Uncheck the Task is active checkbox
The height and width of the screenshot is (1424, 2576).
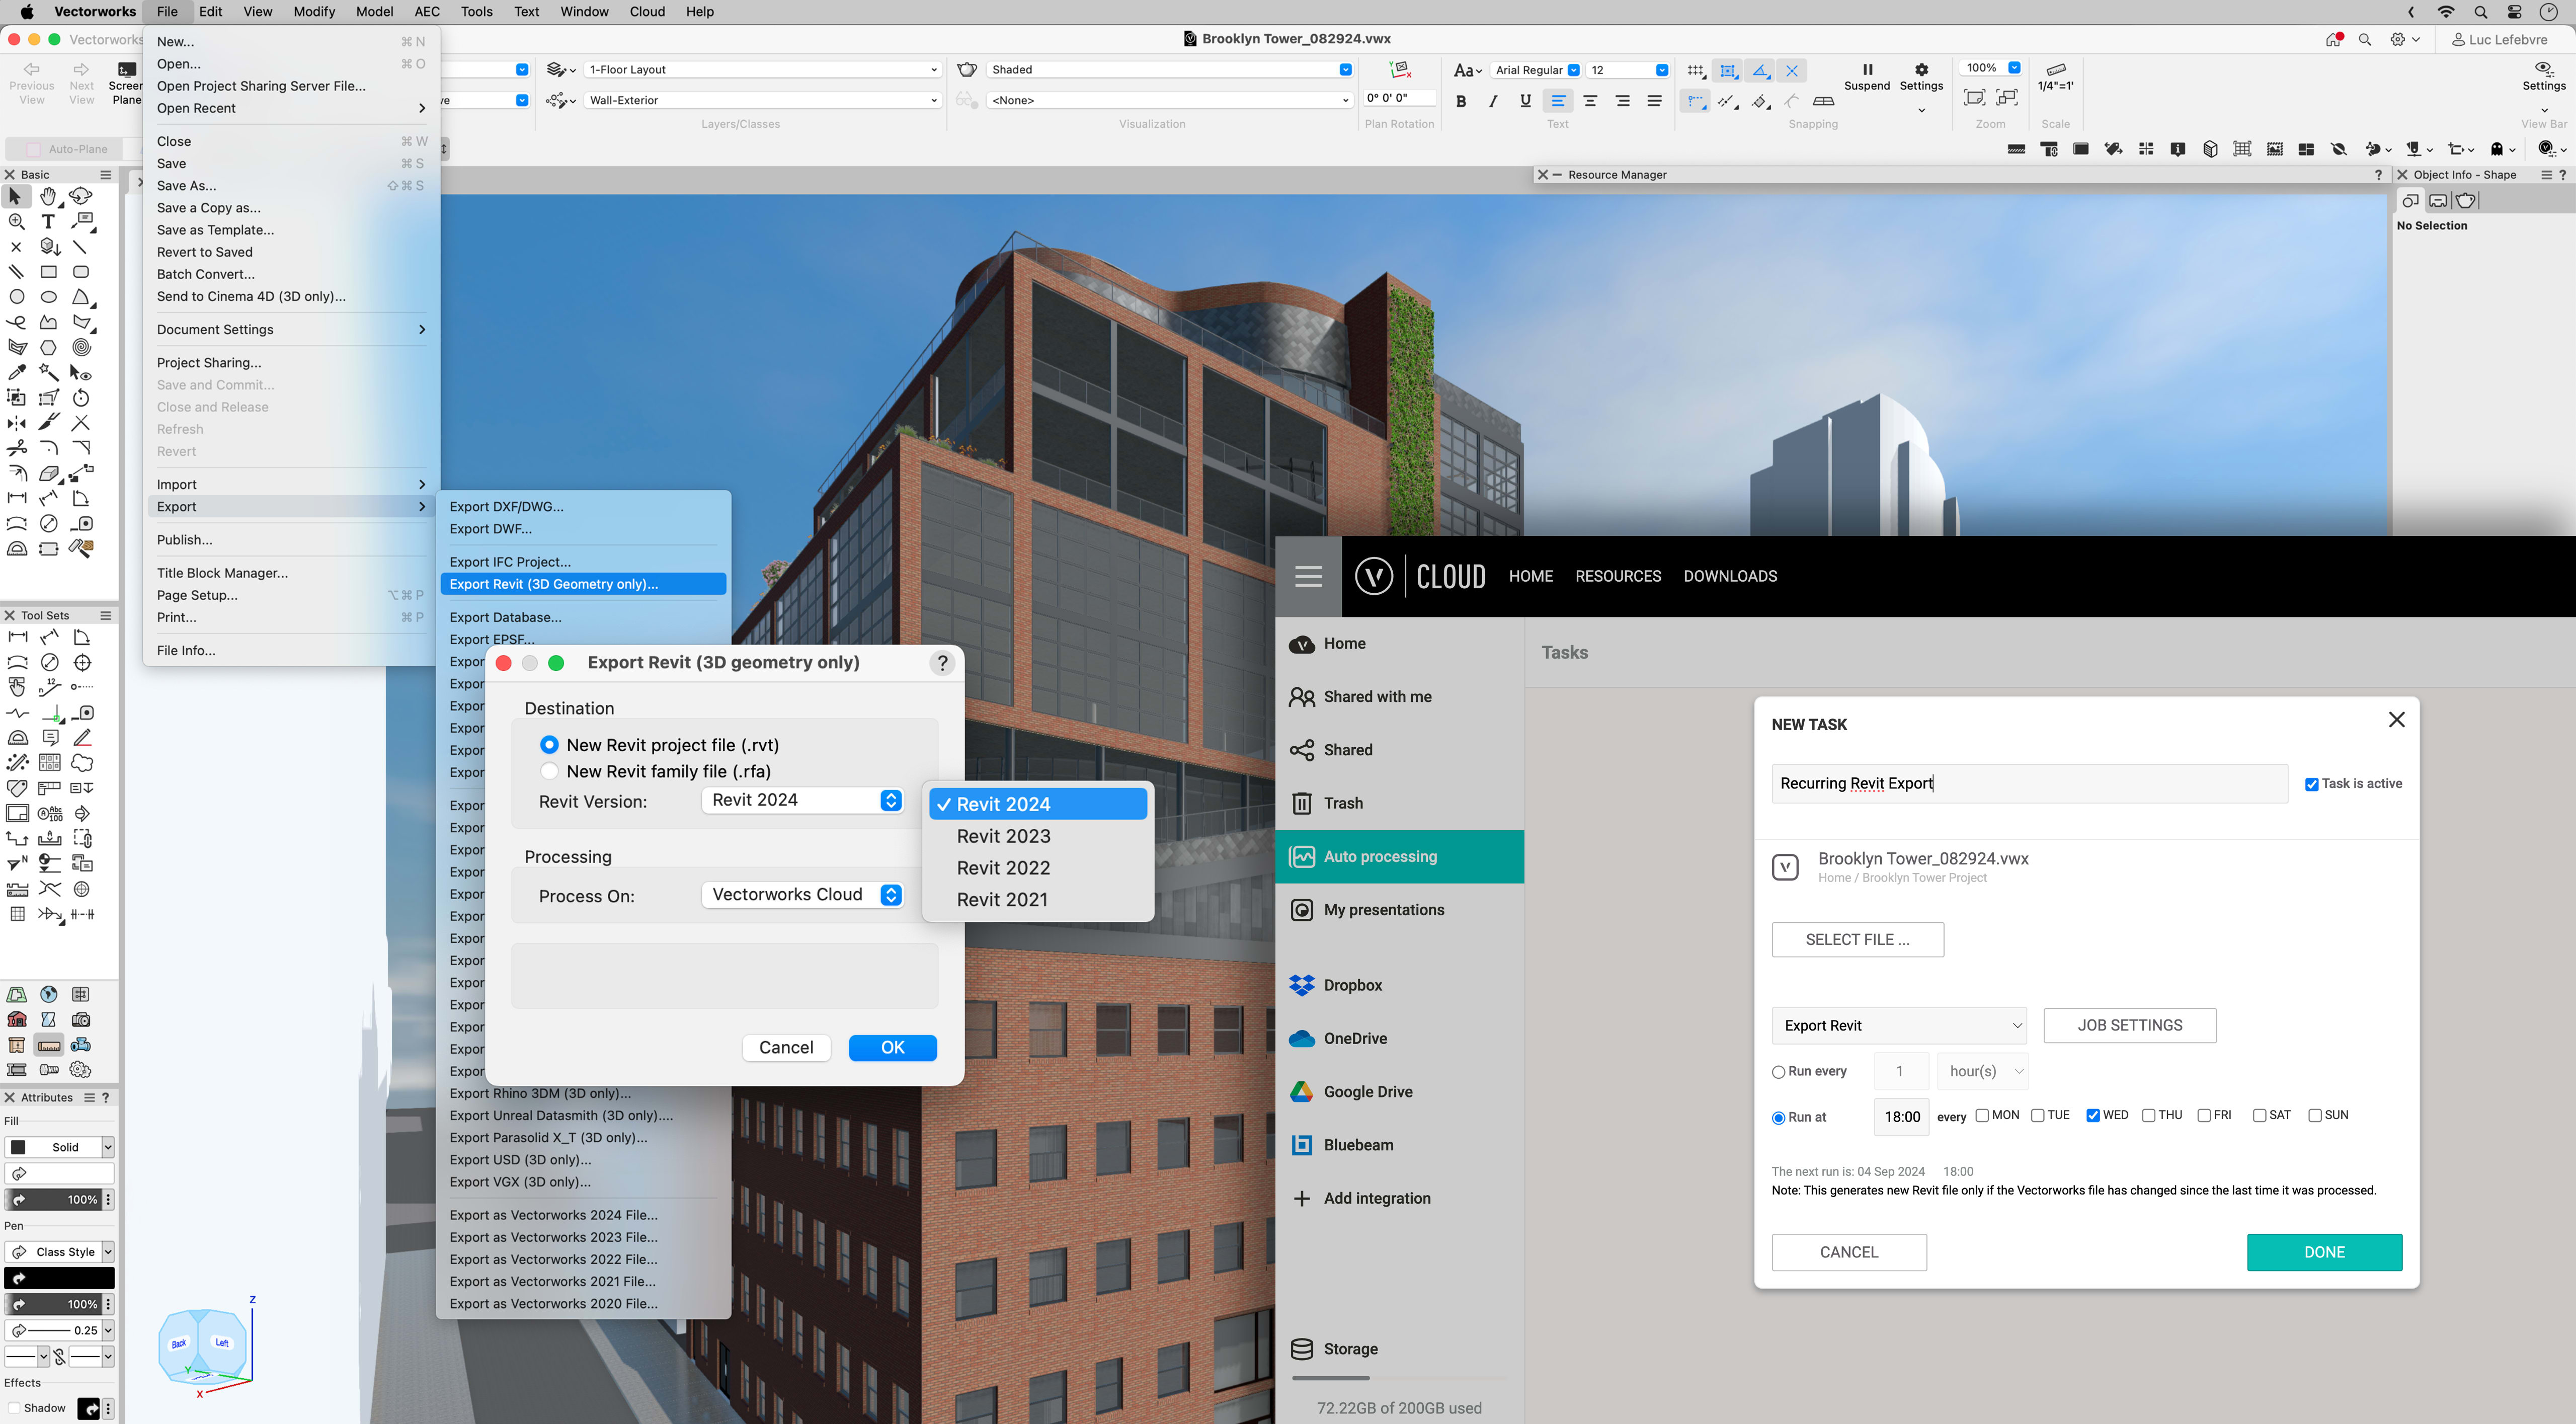[2311, 784]
